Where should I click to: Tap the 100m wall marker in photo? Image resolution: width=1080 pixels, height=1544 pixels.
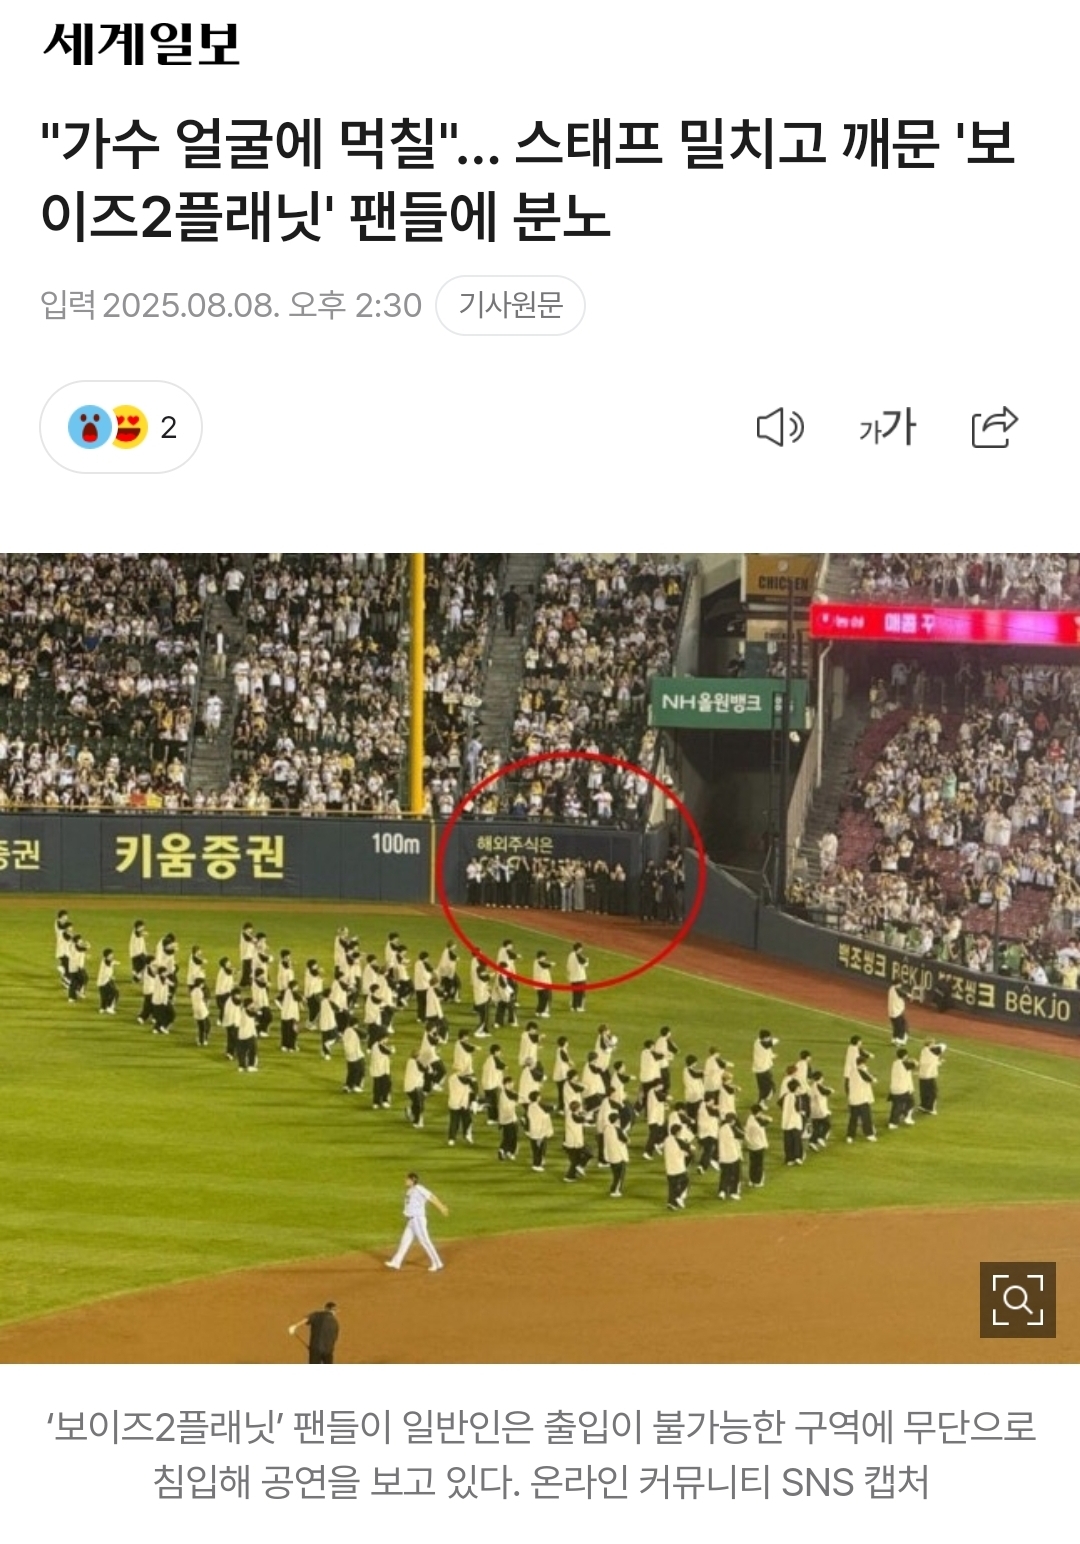point(395,843)
